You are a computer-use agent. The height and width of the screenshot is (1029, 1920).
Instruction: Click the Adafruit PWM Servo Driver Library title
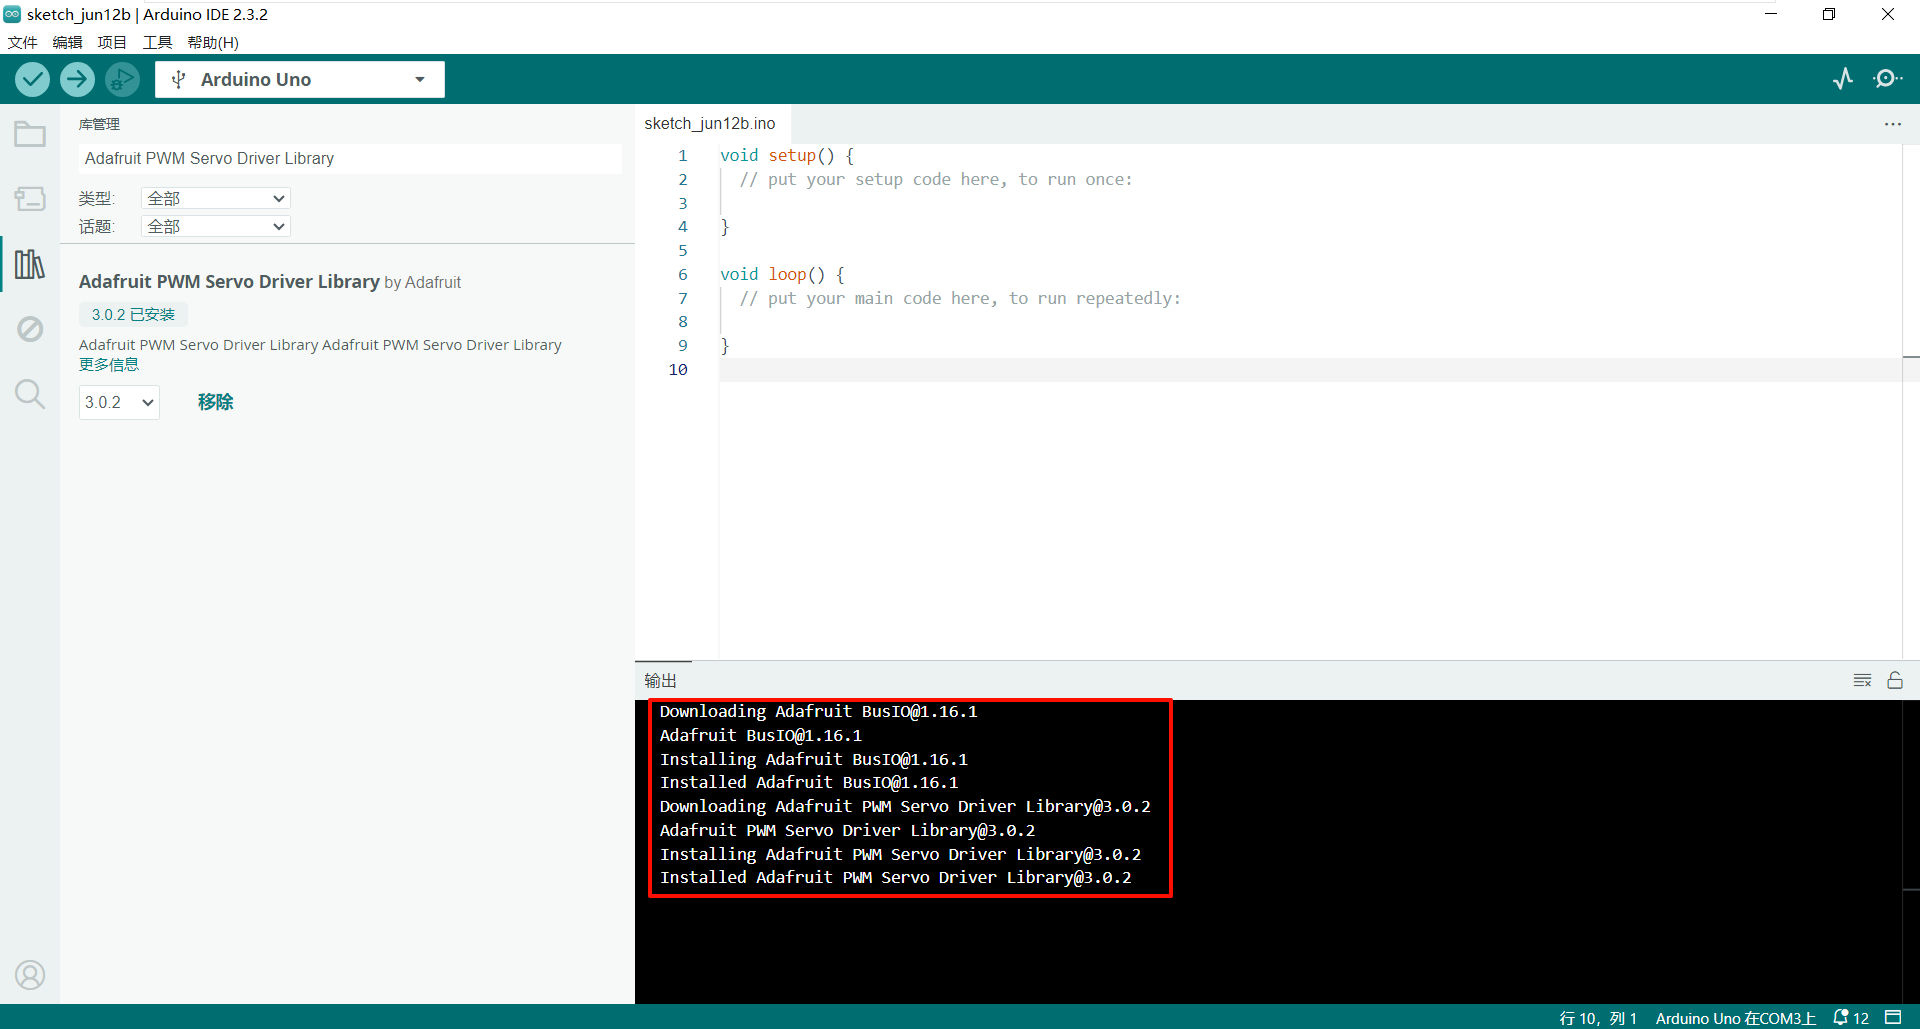tap(229, 281)
